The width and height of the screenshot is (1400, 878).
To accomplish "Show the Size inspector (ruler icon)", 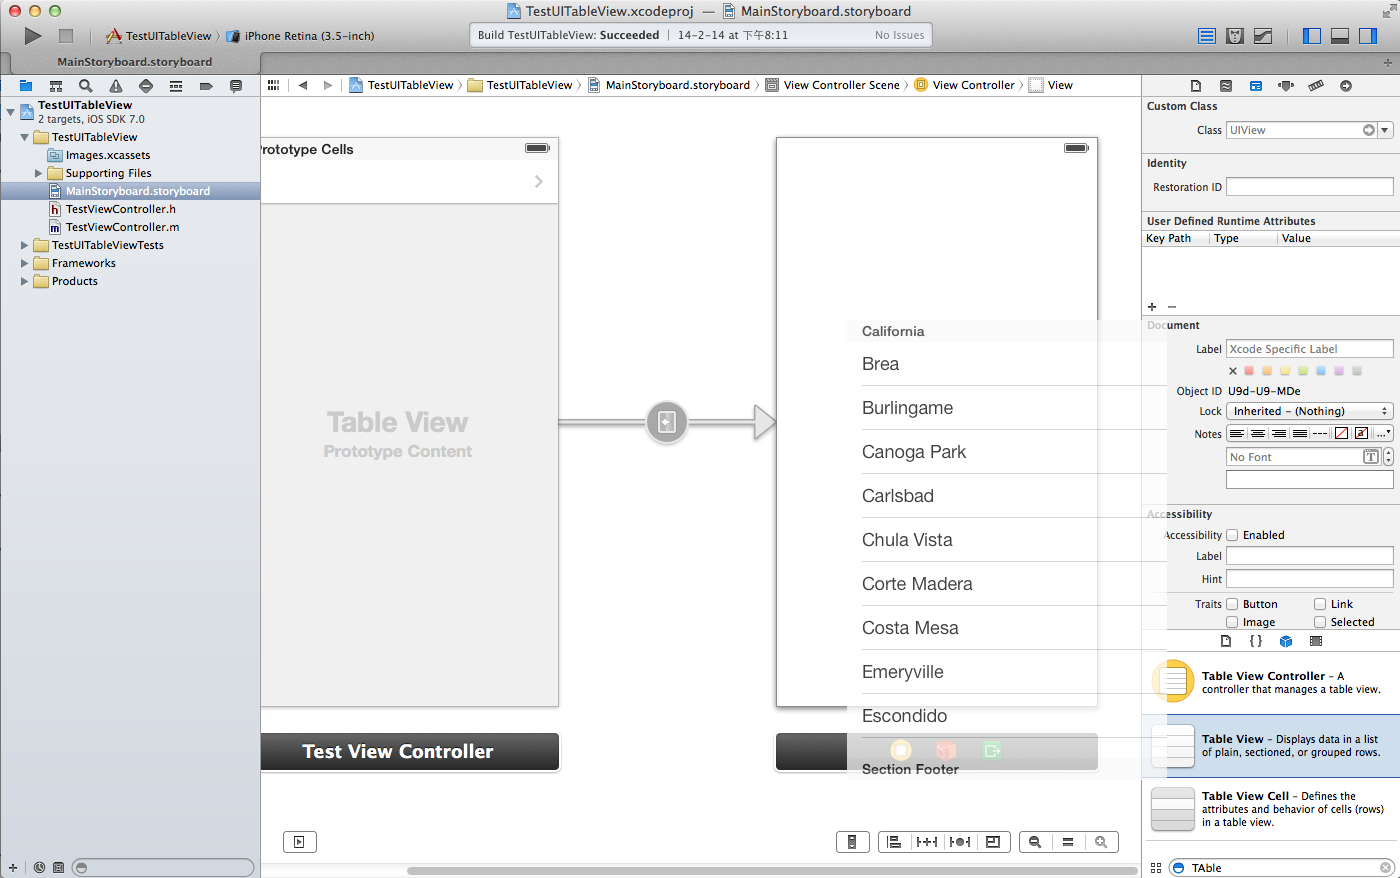I will point(1316,86).
